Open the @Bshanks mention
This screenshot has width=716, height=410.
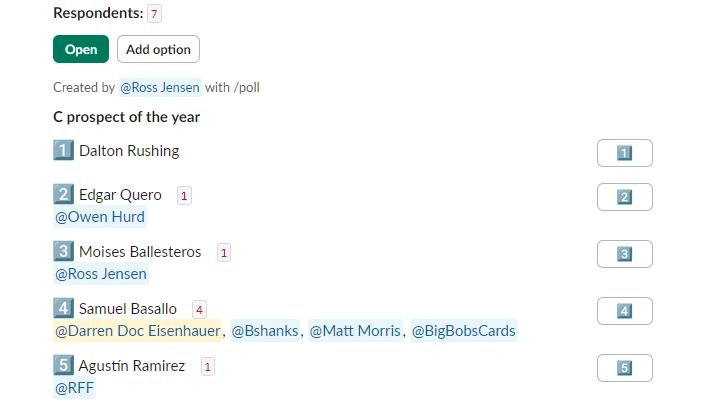pos(265,331)
